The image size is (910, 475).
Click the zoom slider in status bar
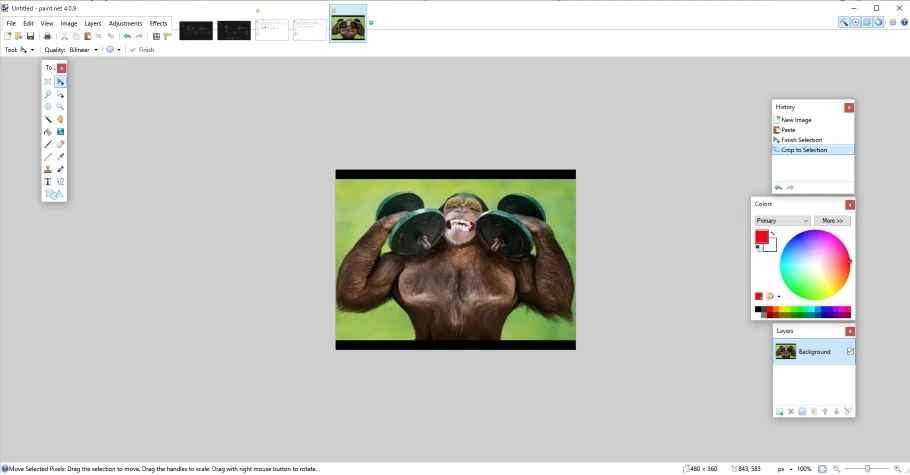(868, 469)
